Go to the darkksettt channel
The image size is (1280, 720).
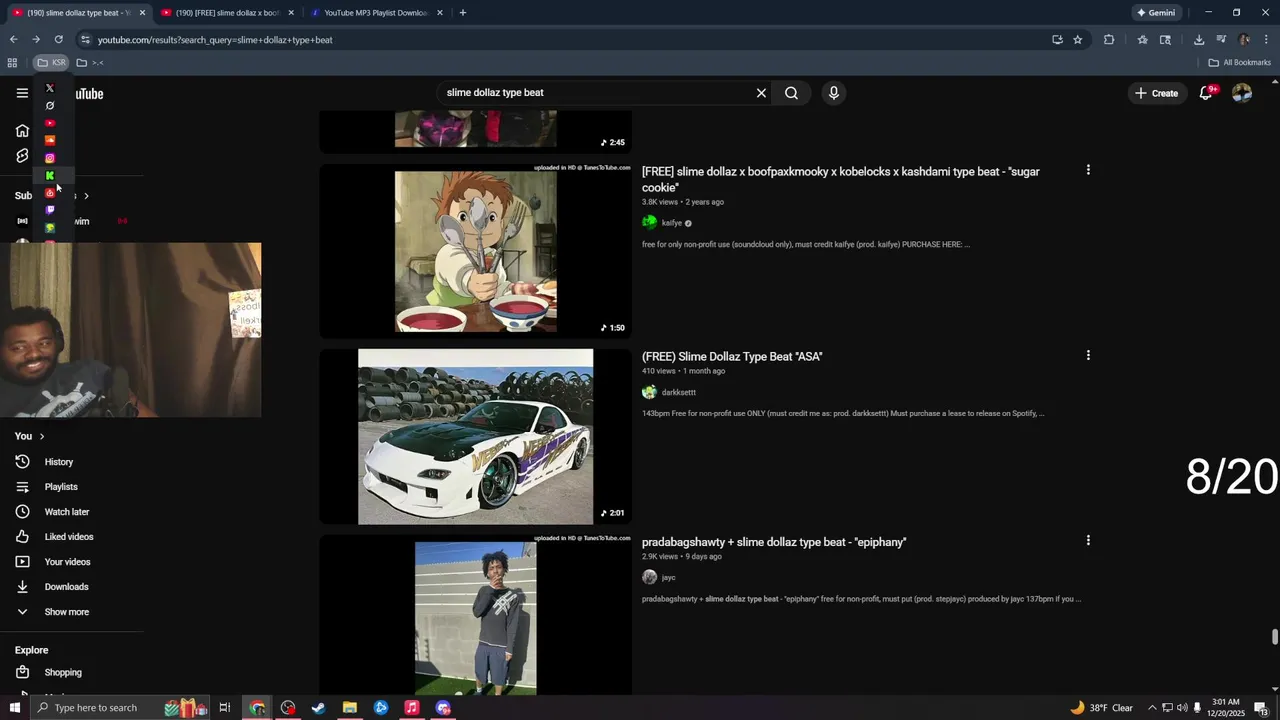[x=679, y=392]
